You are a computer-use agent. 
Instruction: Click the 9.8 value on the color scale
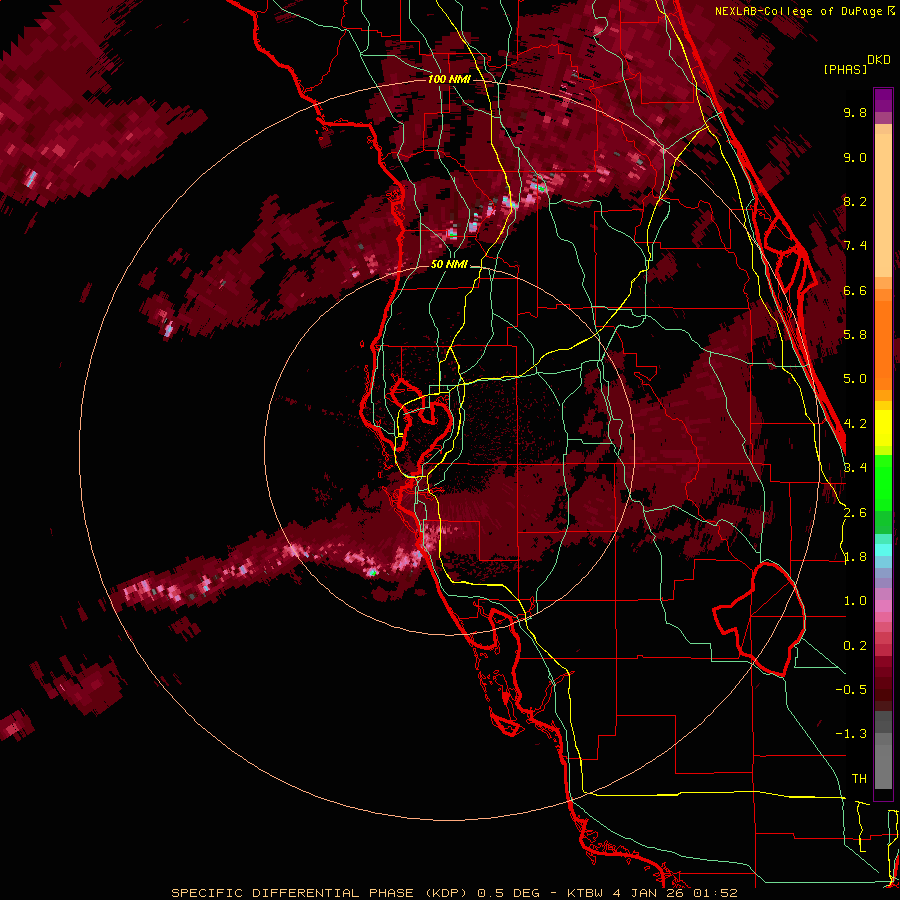(x=855, y=112)
